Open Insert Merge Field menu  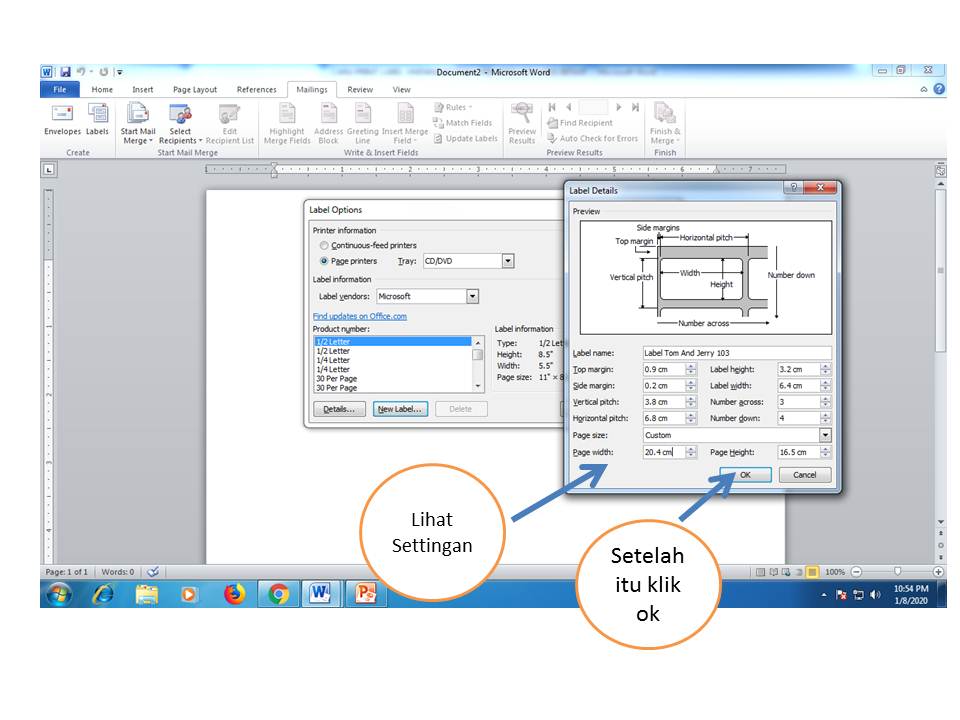pos(405,124)
